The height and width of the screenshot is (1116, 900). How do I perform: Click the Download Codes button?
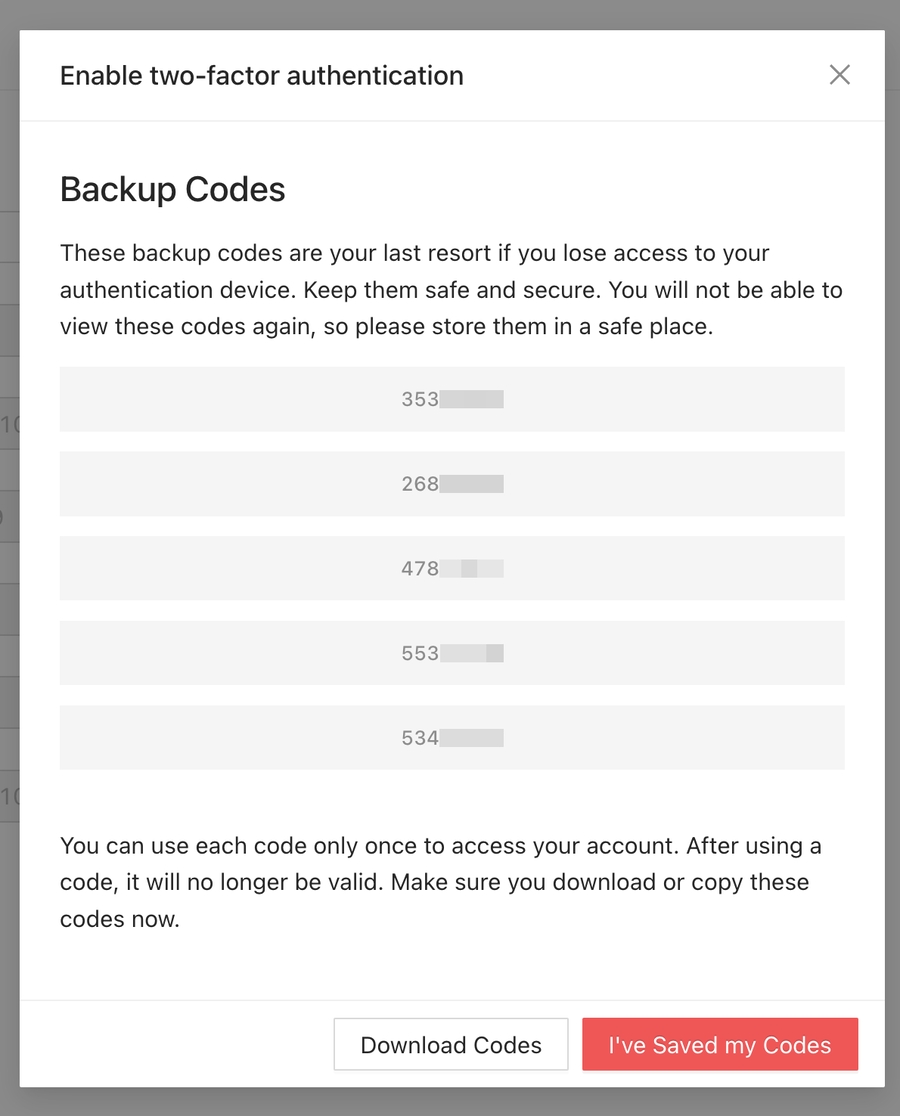(451, 1045)
